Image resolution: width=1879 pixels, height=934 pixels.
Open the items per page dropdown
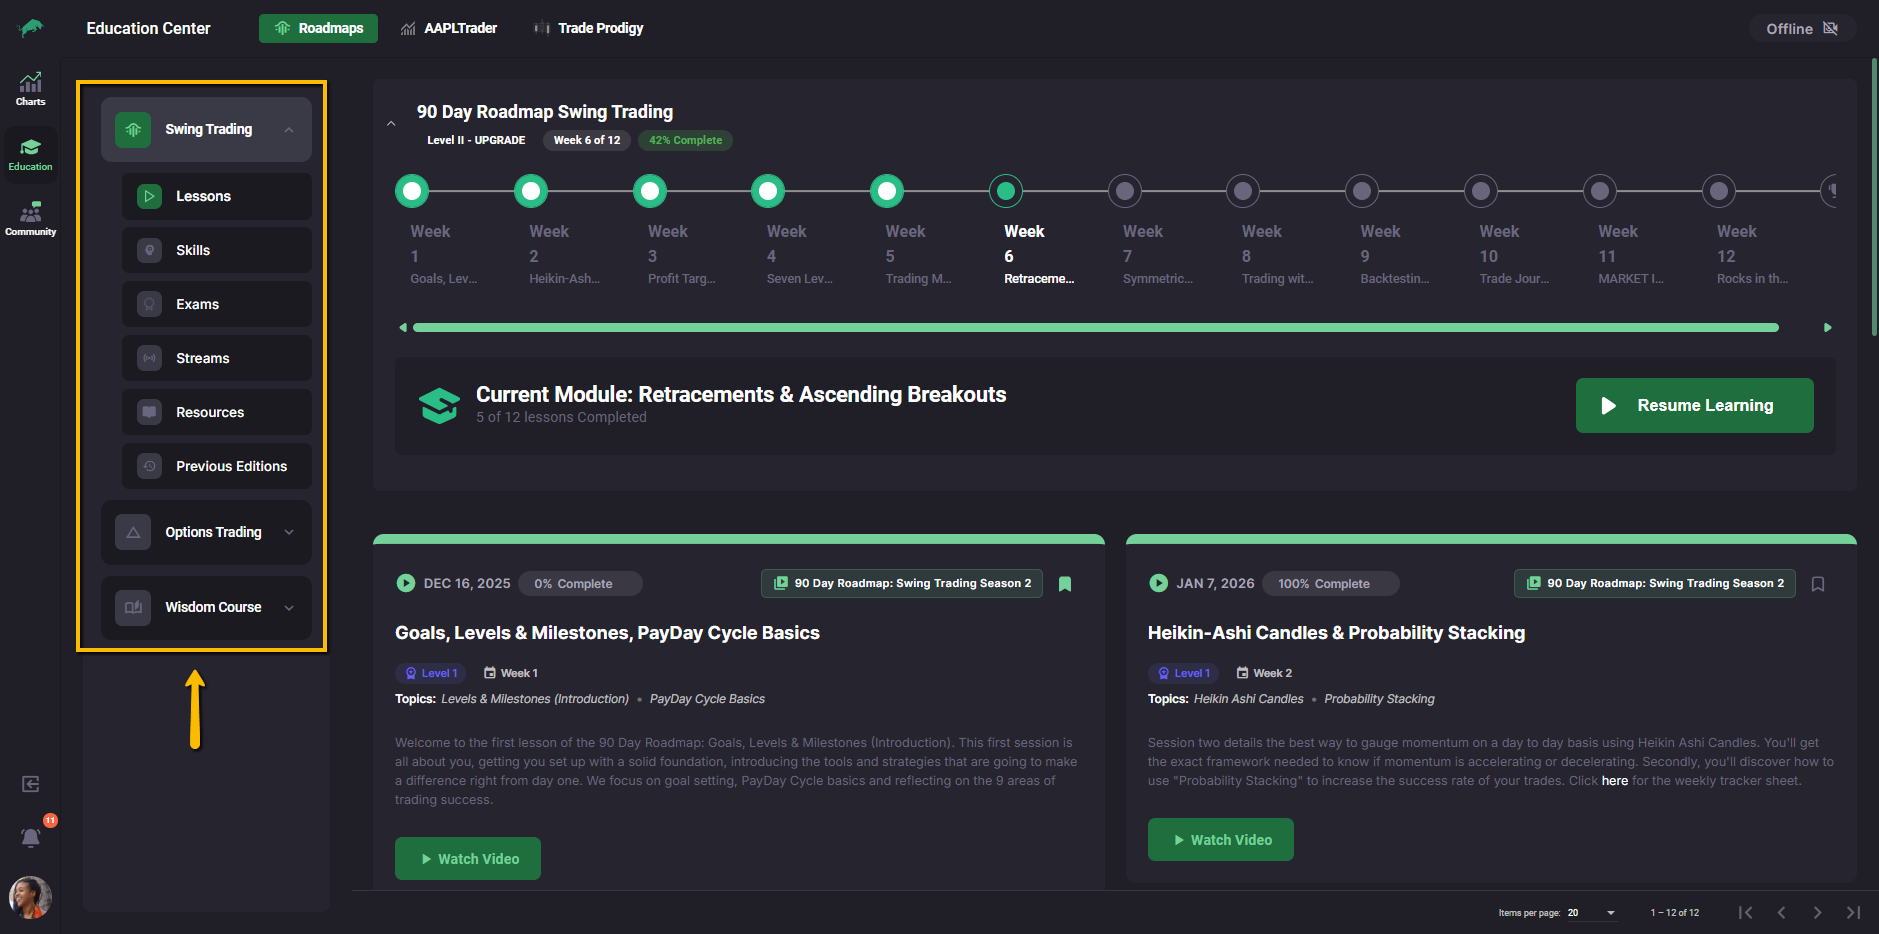[1610, 913]
